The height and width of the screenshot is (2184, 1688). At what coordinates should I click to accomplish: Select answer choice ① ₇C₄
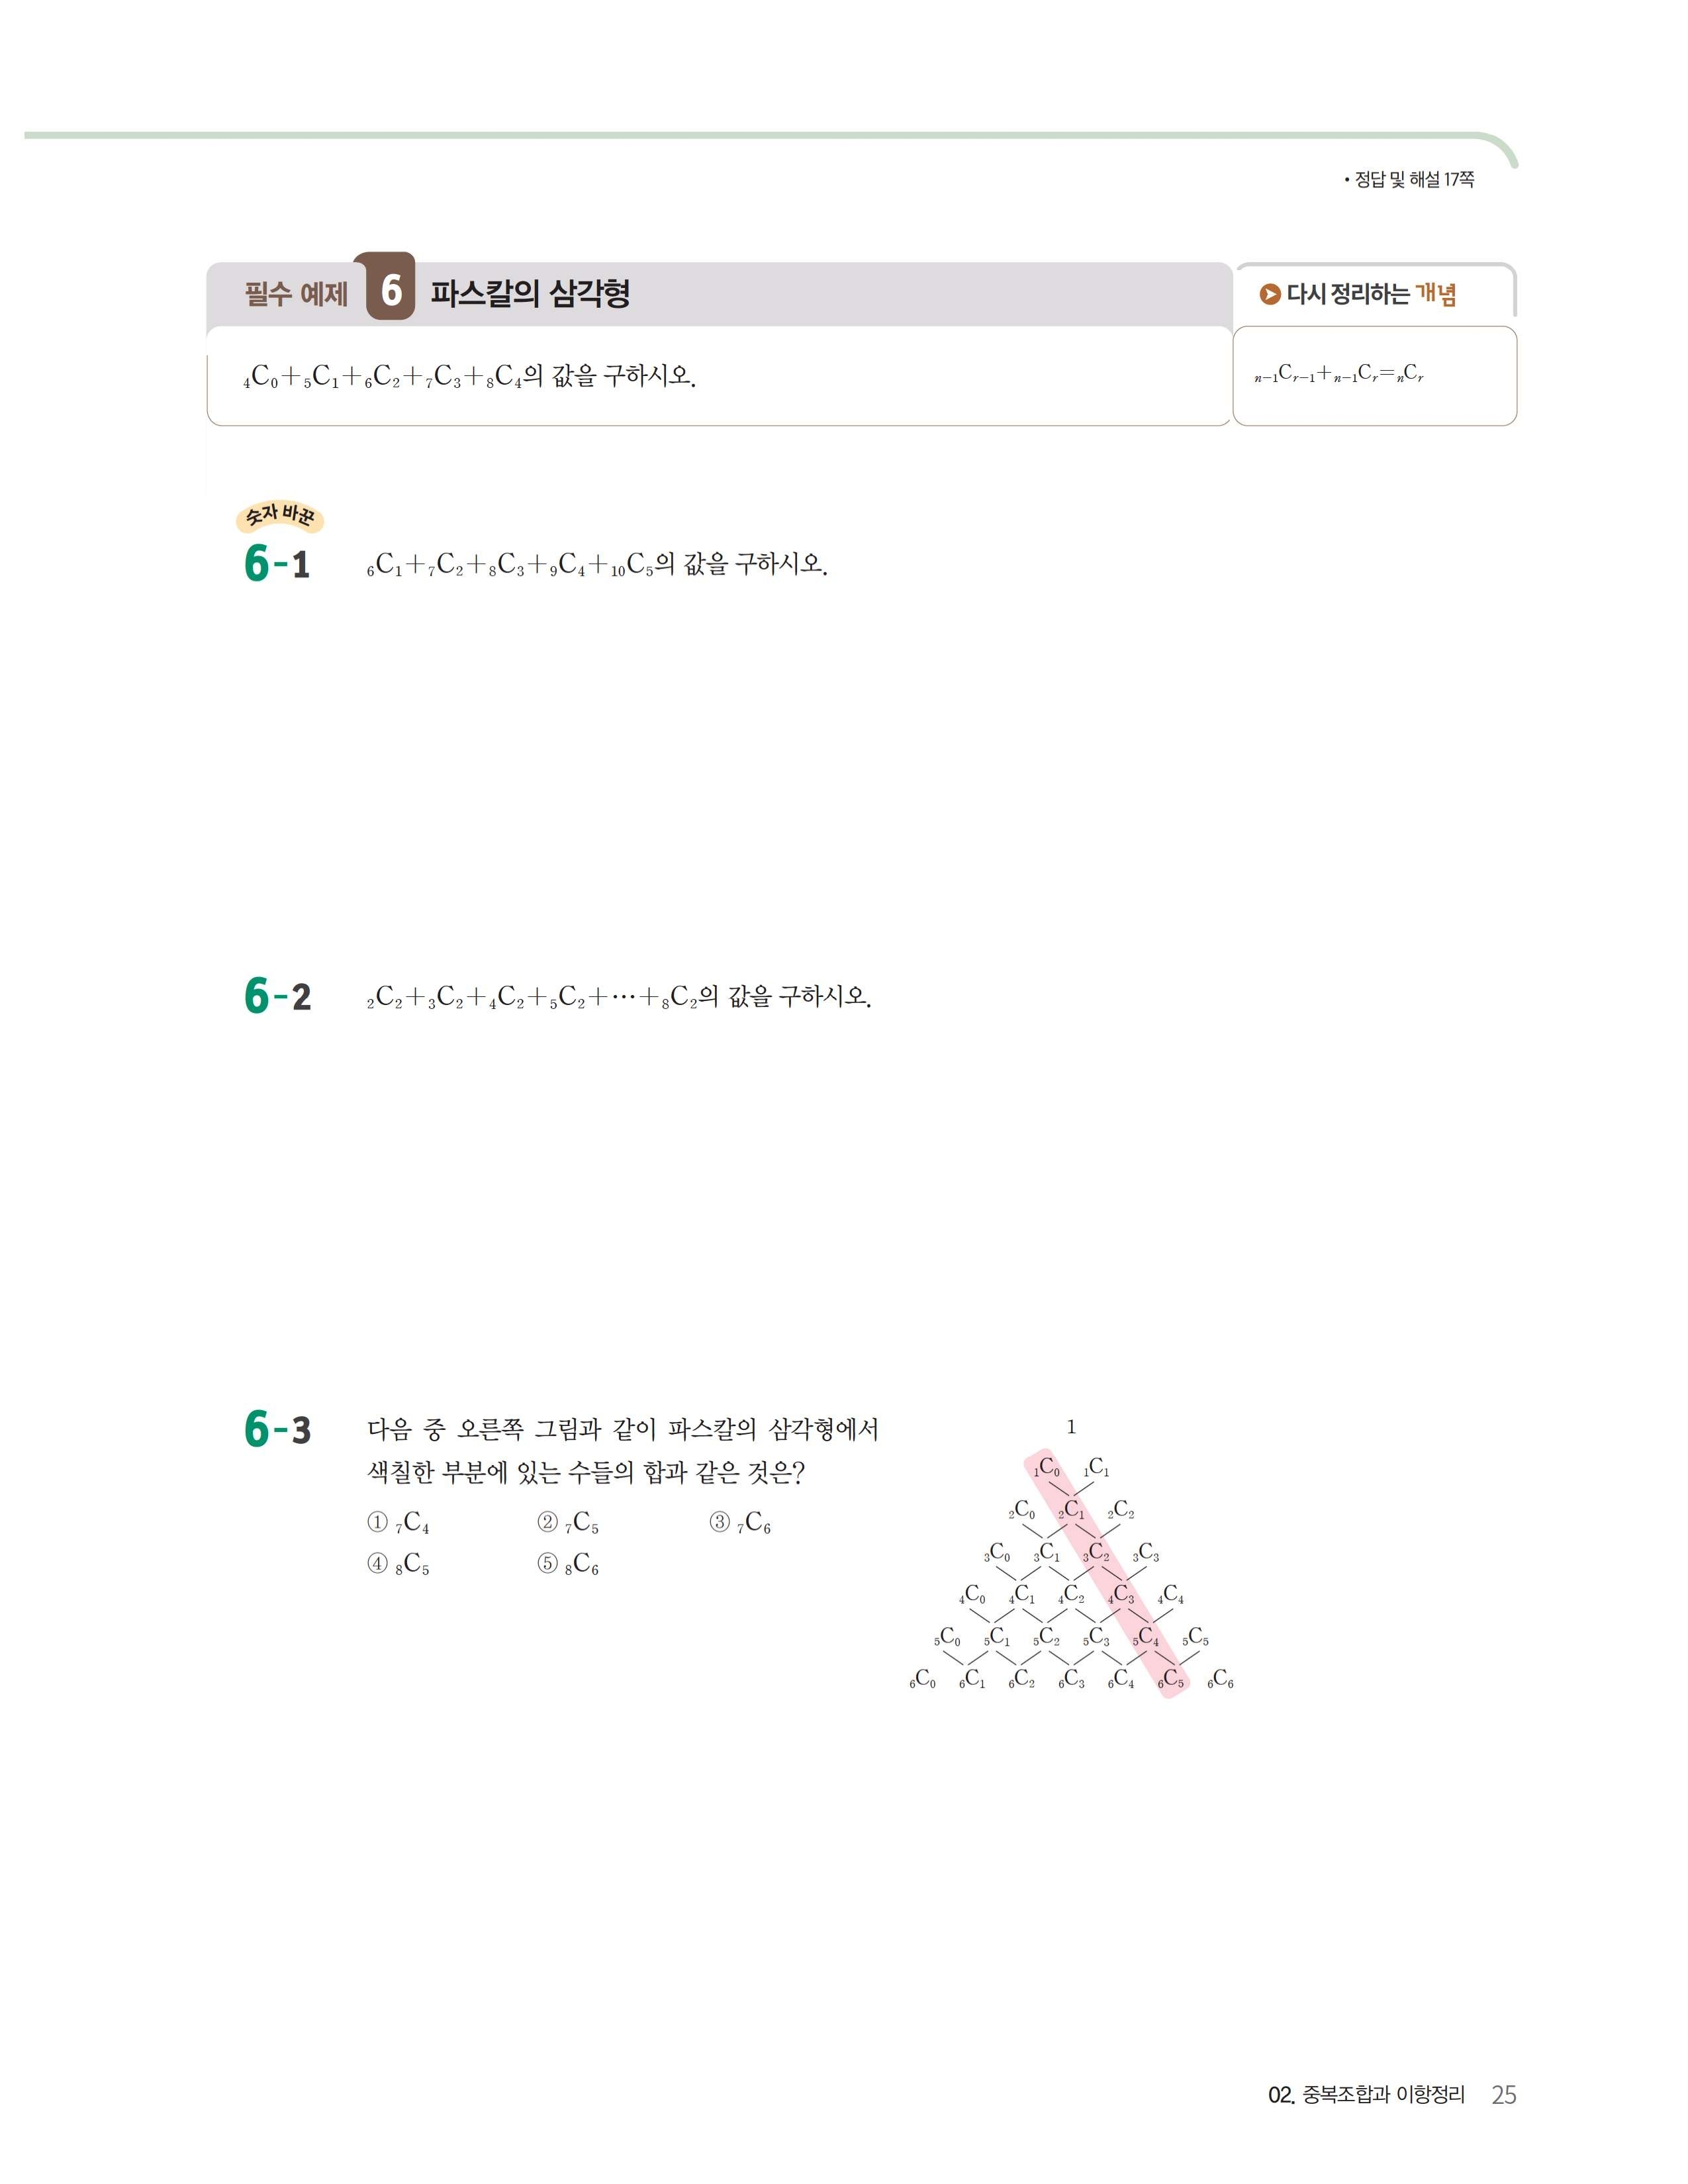click(398, 1522)
